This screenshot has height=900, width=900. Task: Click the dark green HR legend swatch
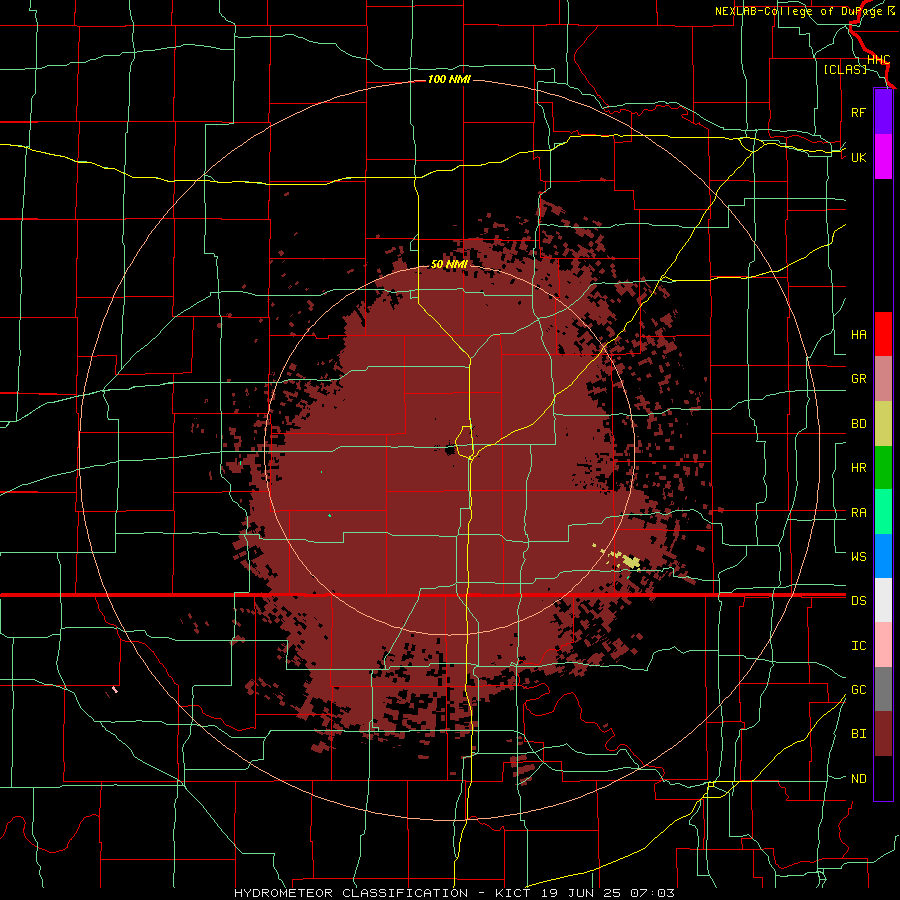tap(883, 468)
